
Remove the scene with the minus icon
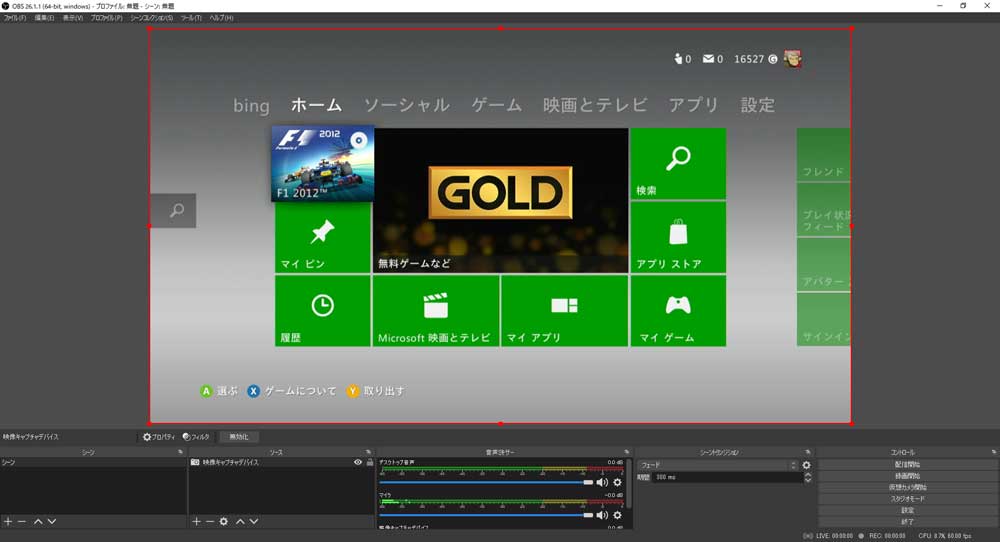pyautogui.click(x=22, y=521)
